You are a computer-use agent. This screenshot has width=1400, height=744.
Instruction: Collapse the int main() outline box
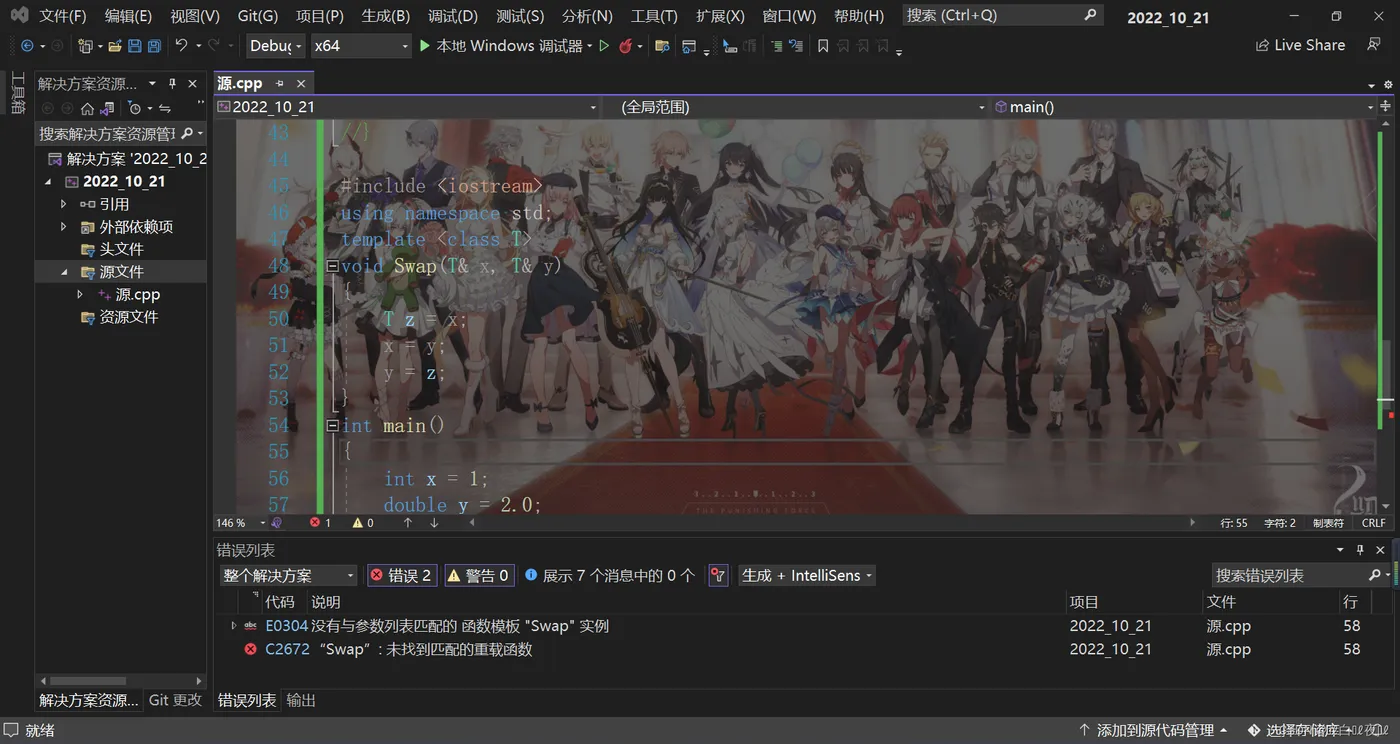coord(333,425)
